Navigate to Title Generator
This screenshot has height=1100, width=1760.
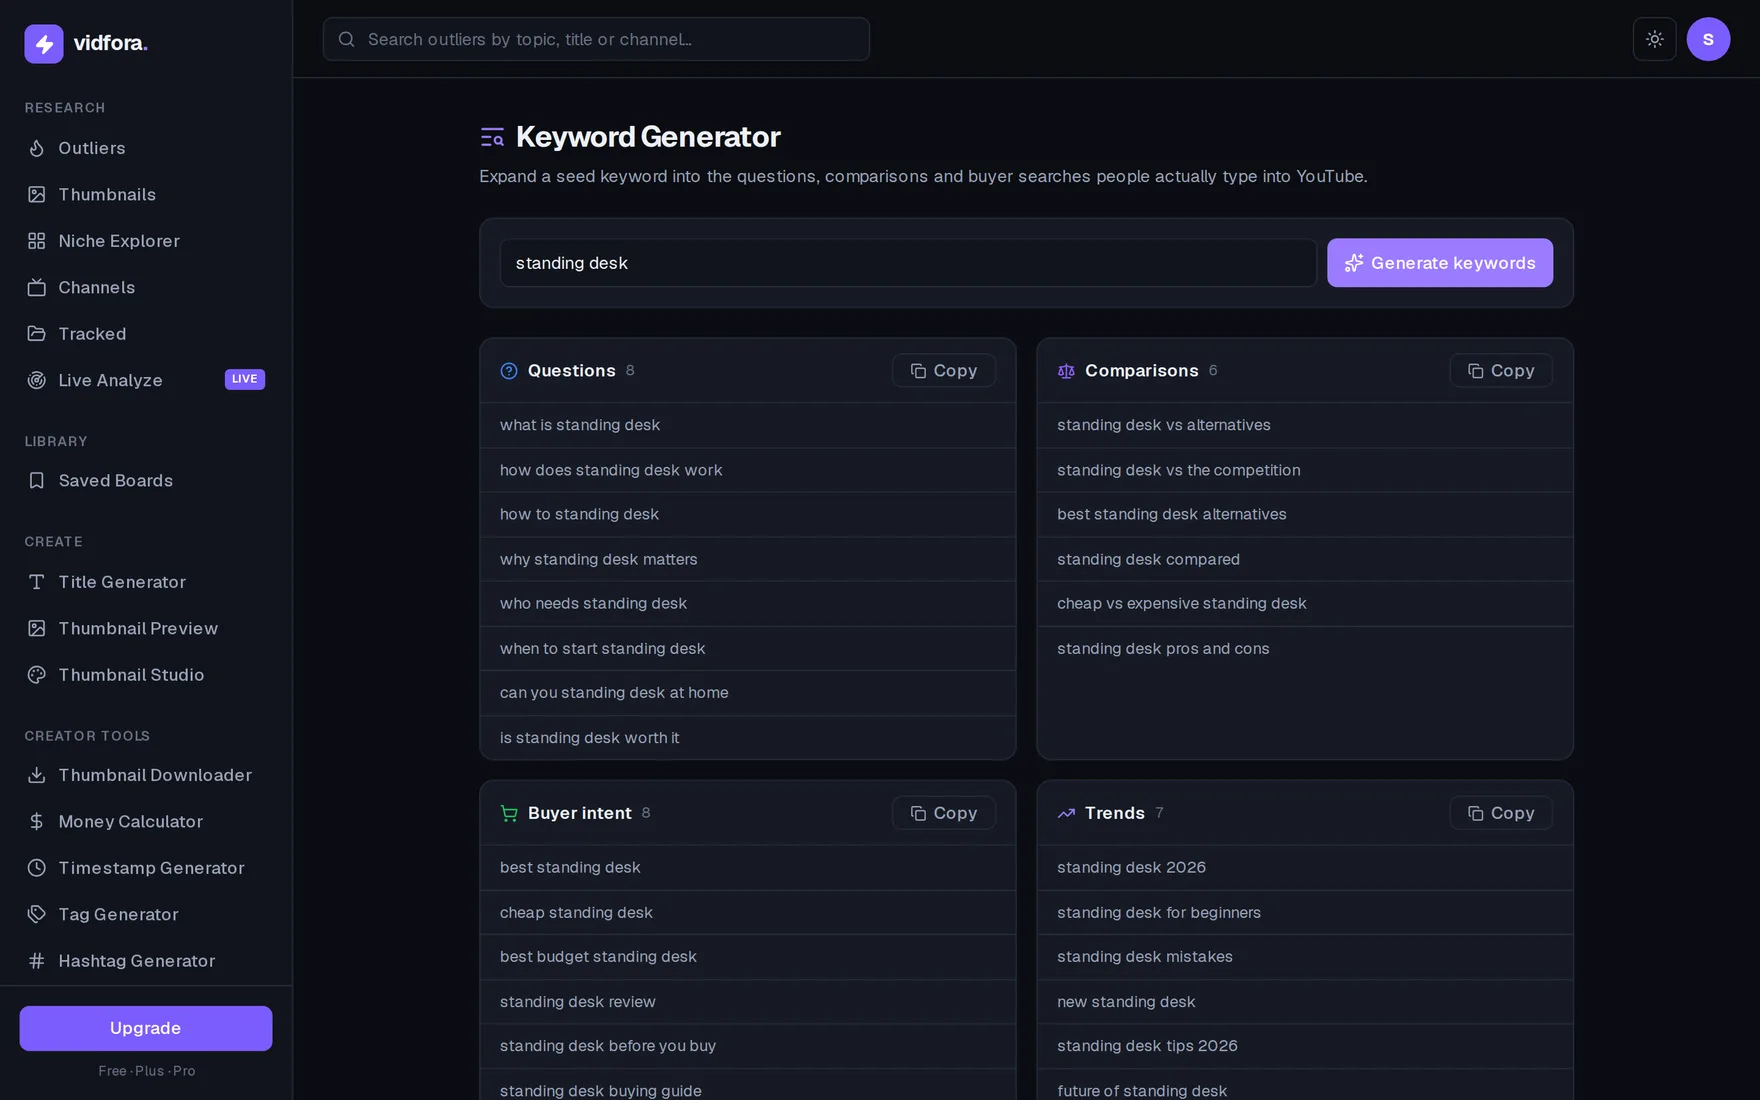tap(146, 582)
